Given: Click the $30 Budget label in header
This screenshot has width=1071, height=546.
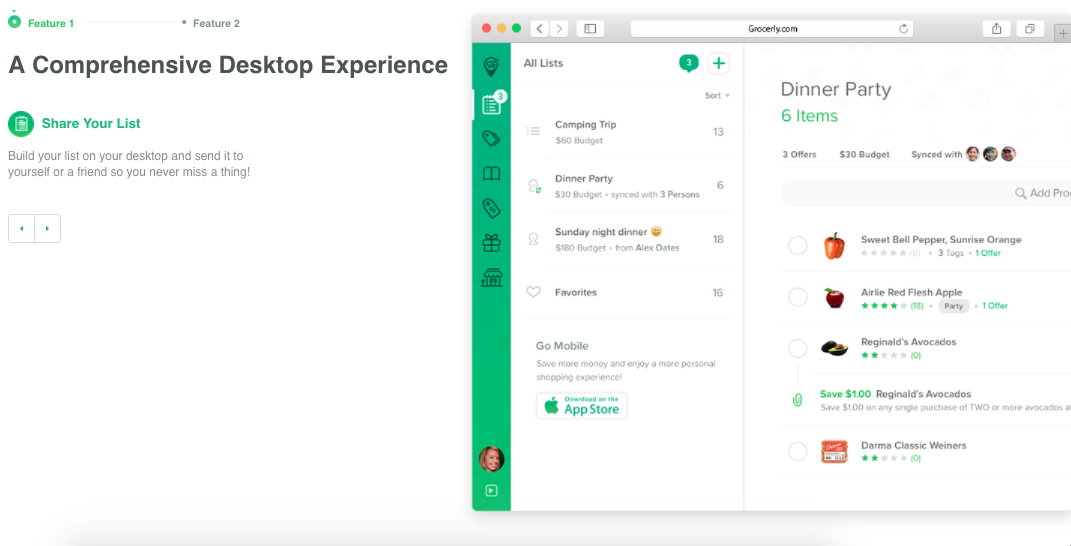Looking at the screenshot, I should click(864, 154).
